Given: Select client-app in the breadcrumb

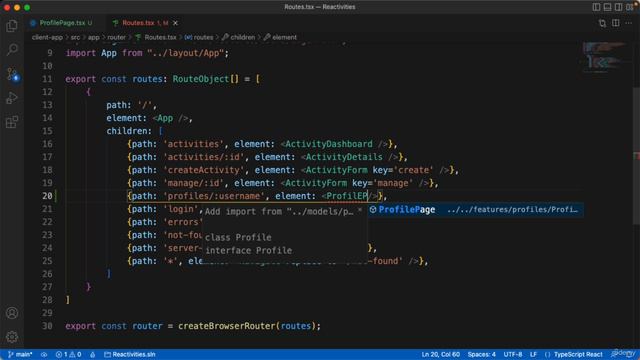Looking at the screenshot, I should [x=47, y=37].
